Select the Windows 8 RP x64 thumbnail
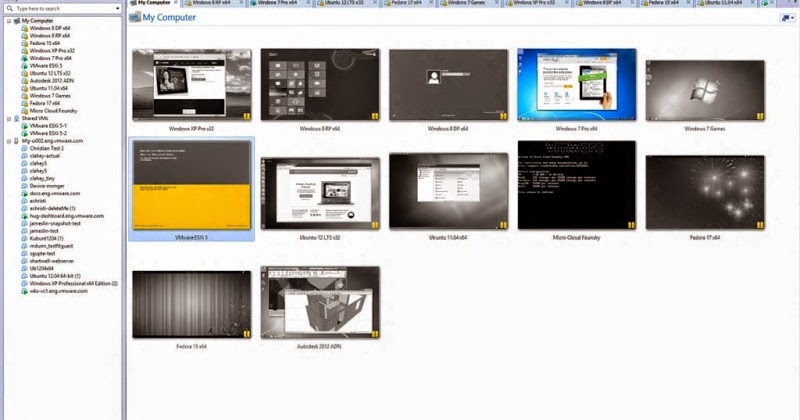800x420 pixels. pos(320,85)
